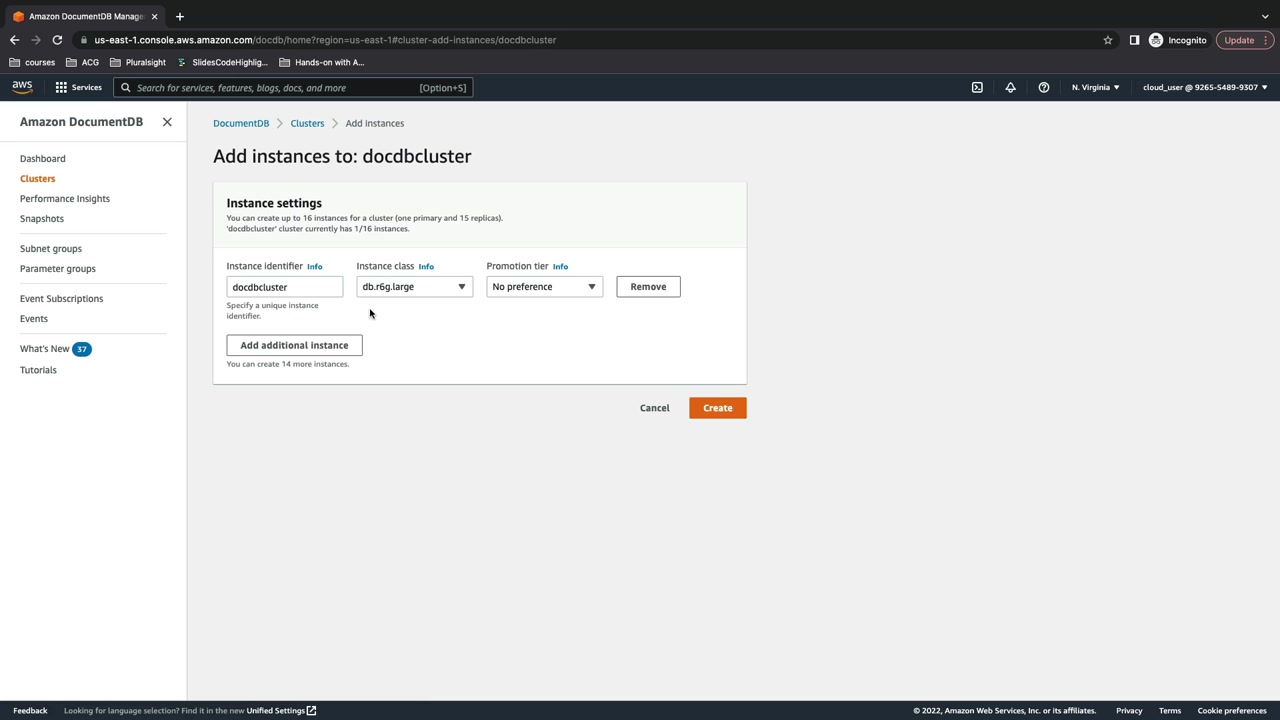Click the Incognito profile icon
1280x720 pixels.
(1156, 40)
